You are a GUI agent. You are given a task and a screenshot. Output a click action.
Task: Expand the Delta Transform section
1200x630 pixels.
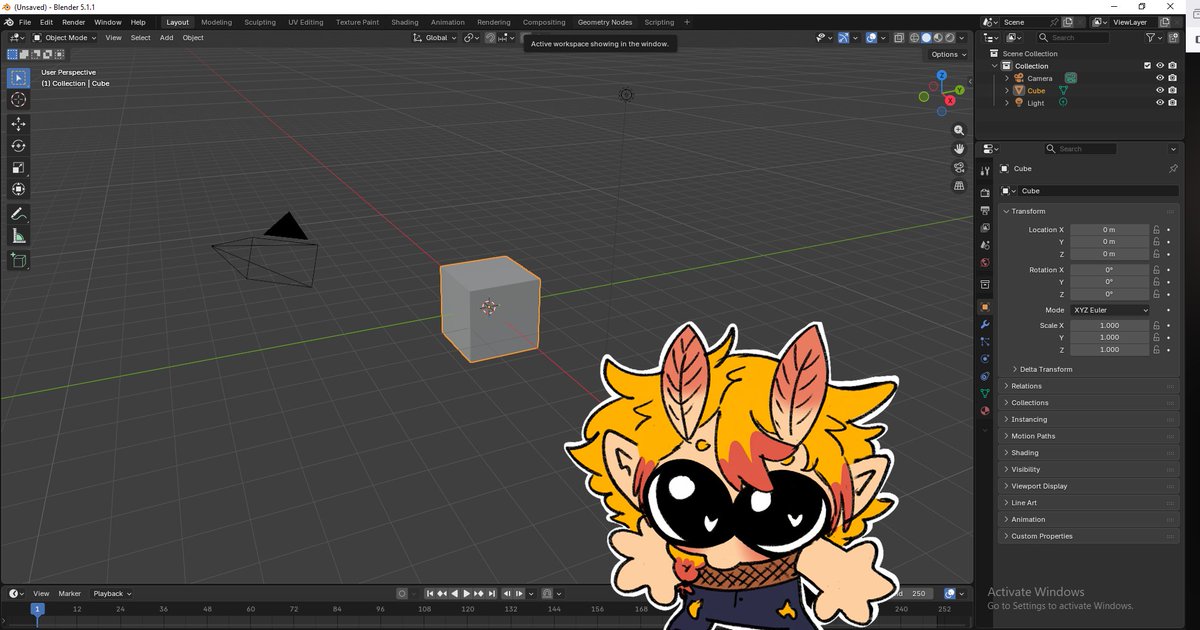(1045, 370)
